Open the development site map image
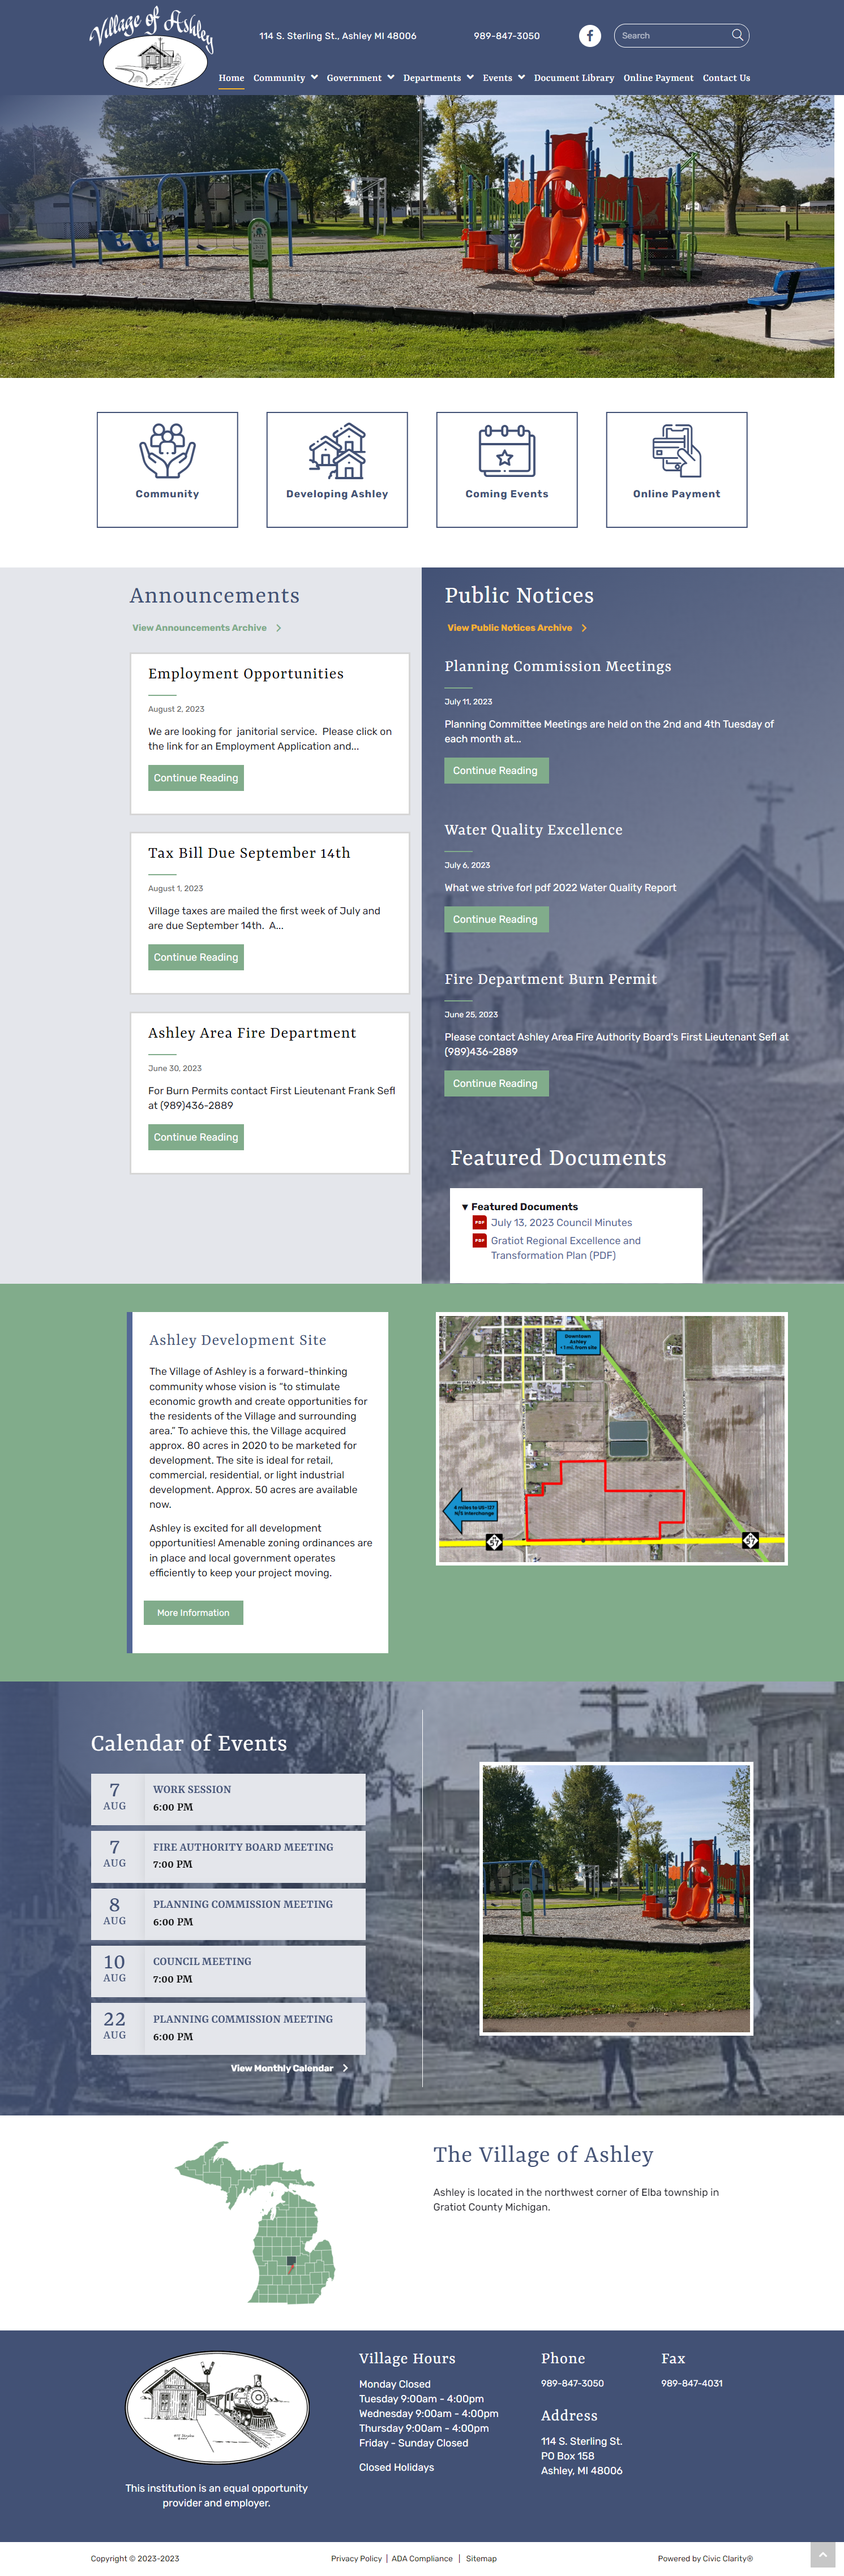 point(611,1438)
